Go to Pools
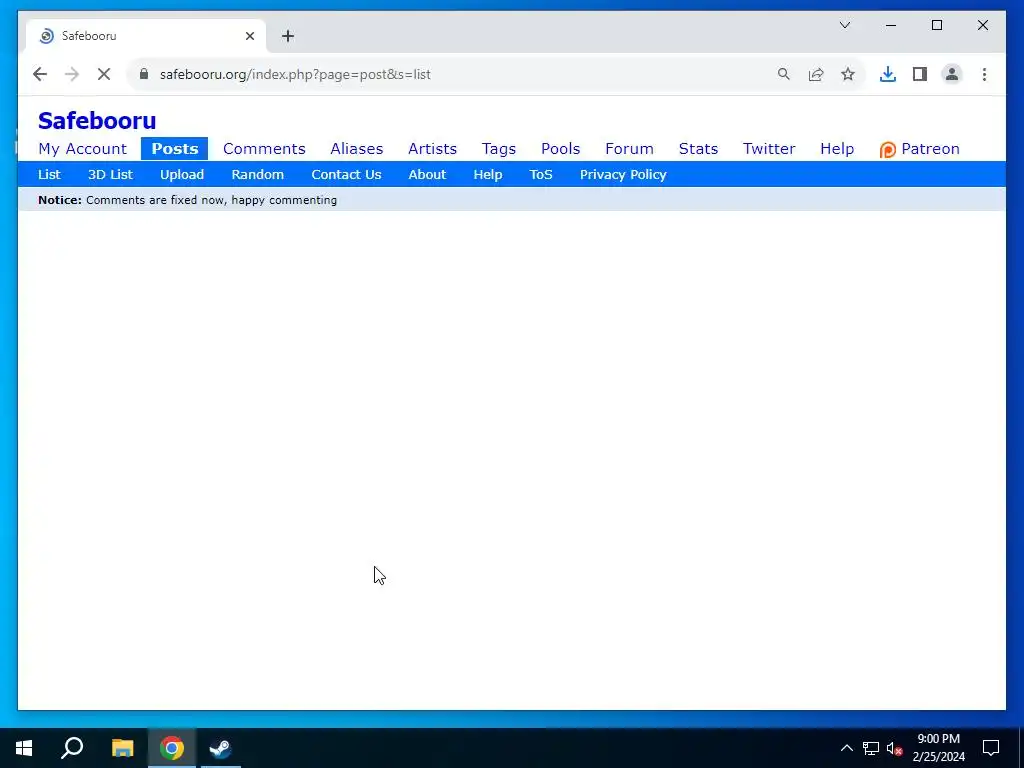1024x768 pixels. click(560, 149)
